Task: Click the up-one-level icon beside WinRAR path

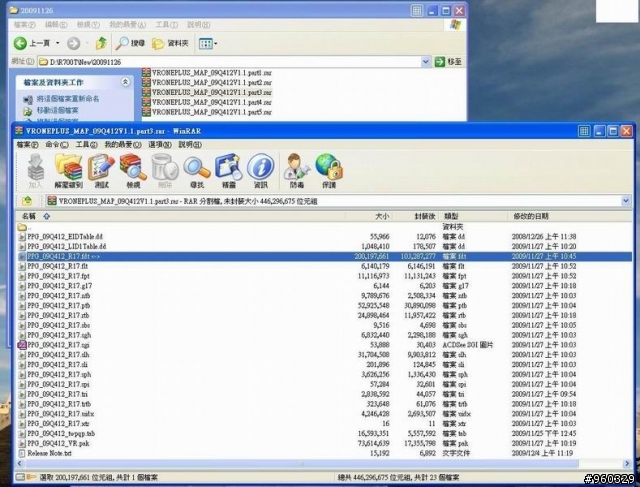Action: click(x=27, y=200)
